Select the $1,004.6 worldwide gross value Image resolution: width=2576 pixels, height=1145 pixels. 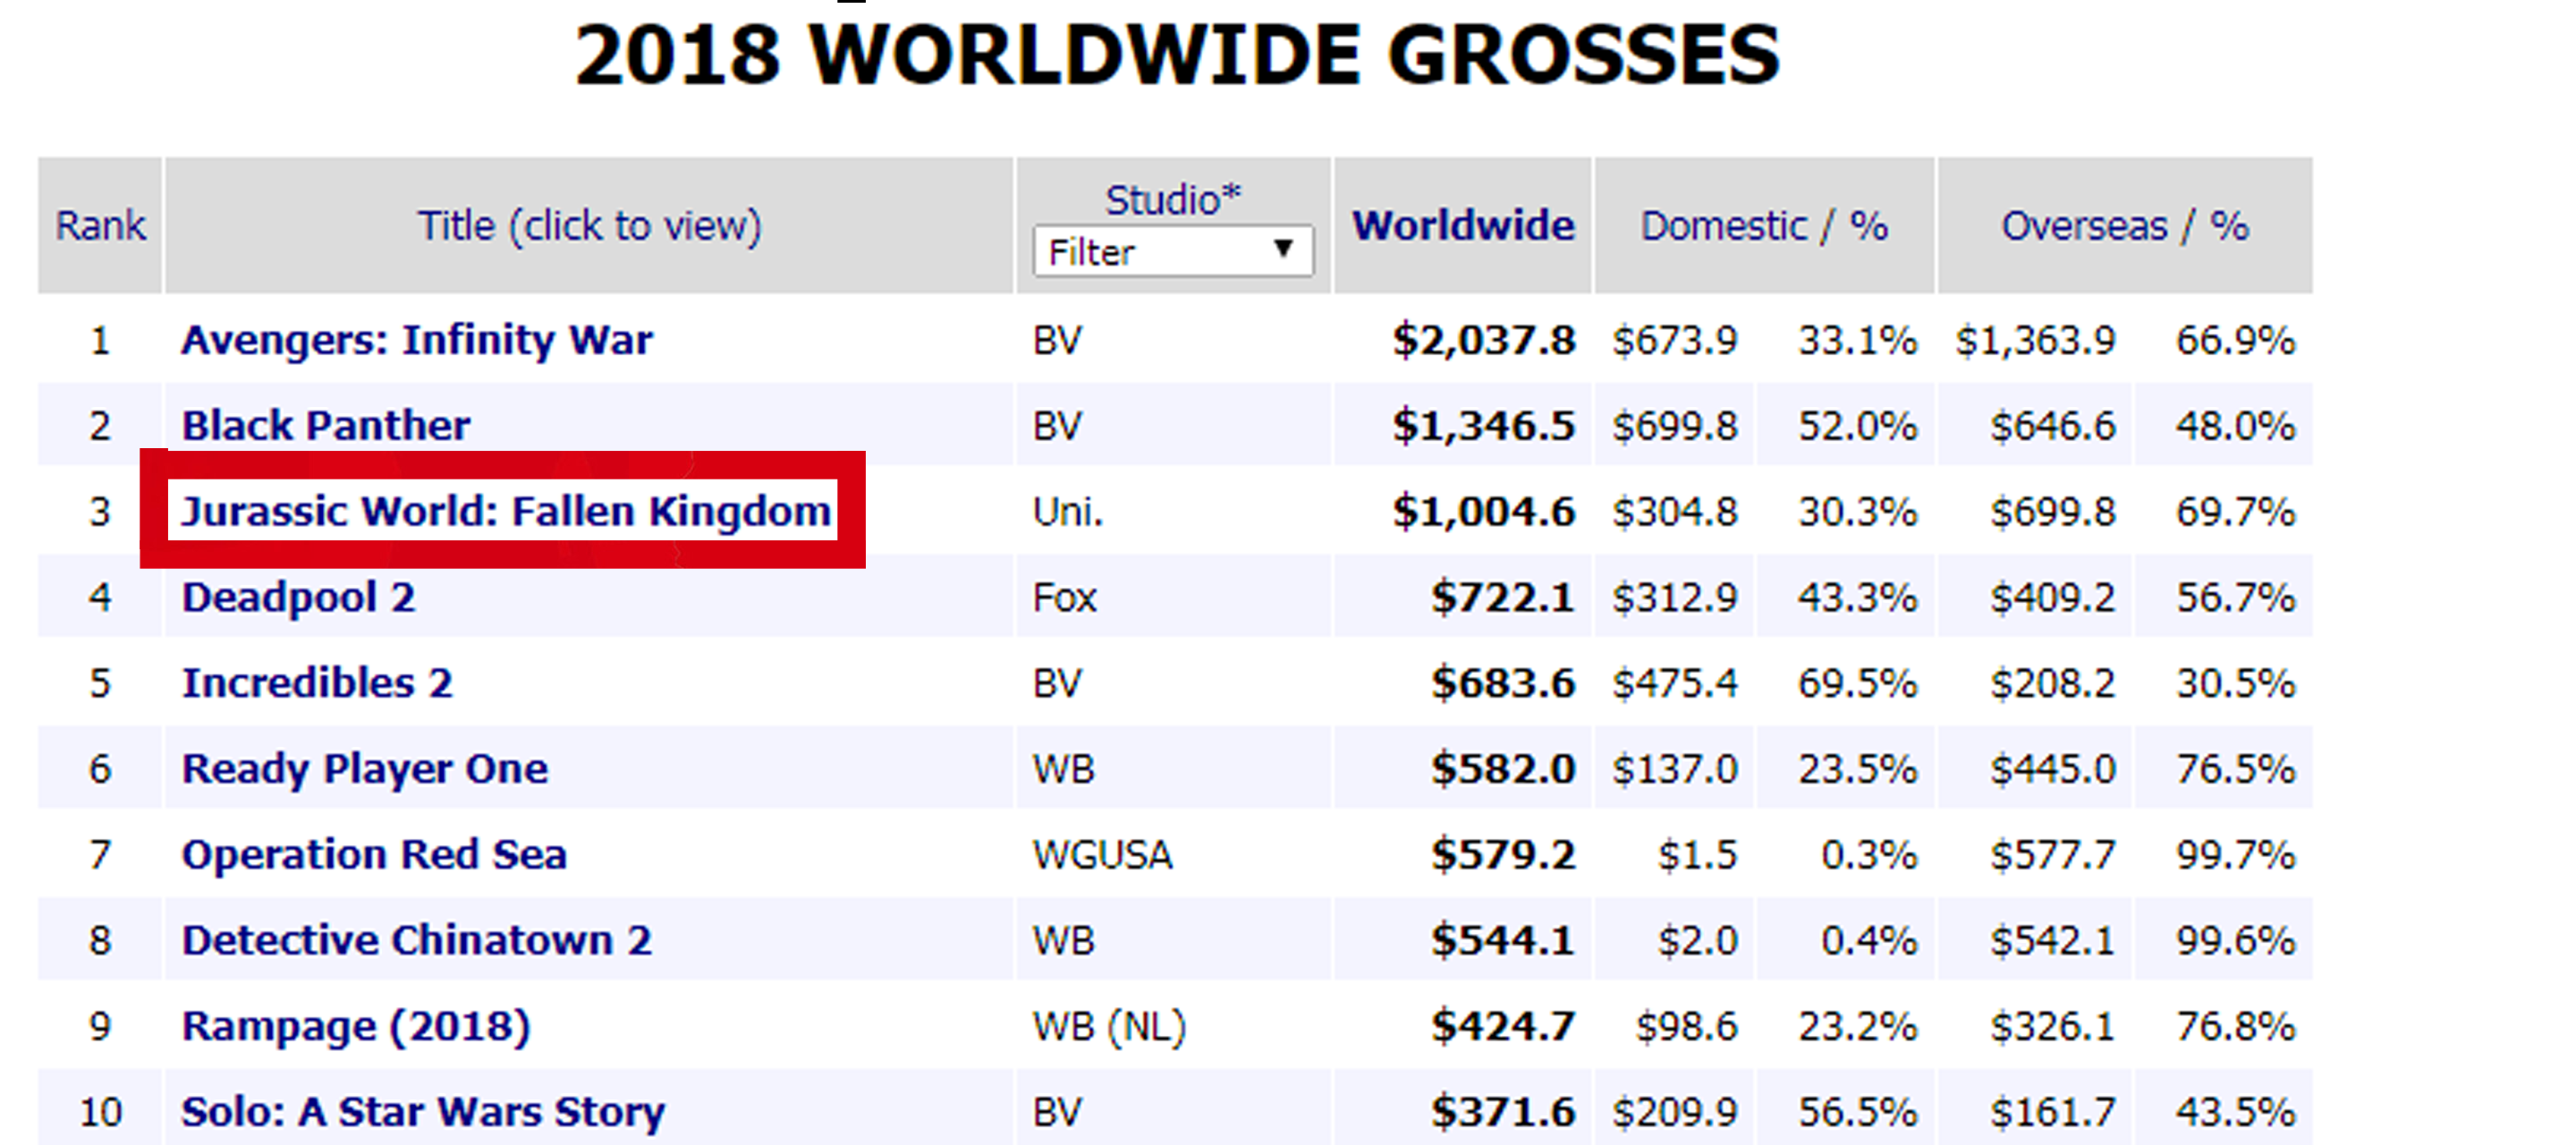1484,512
